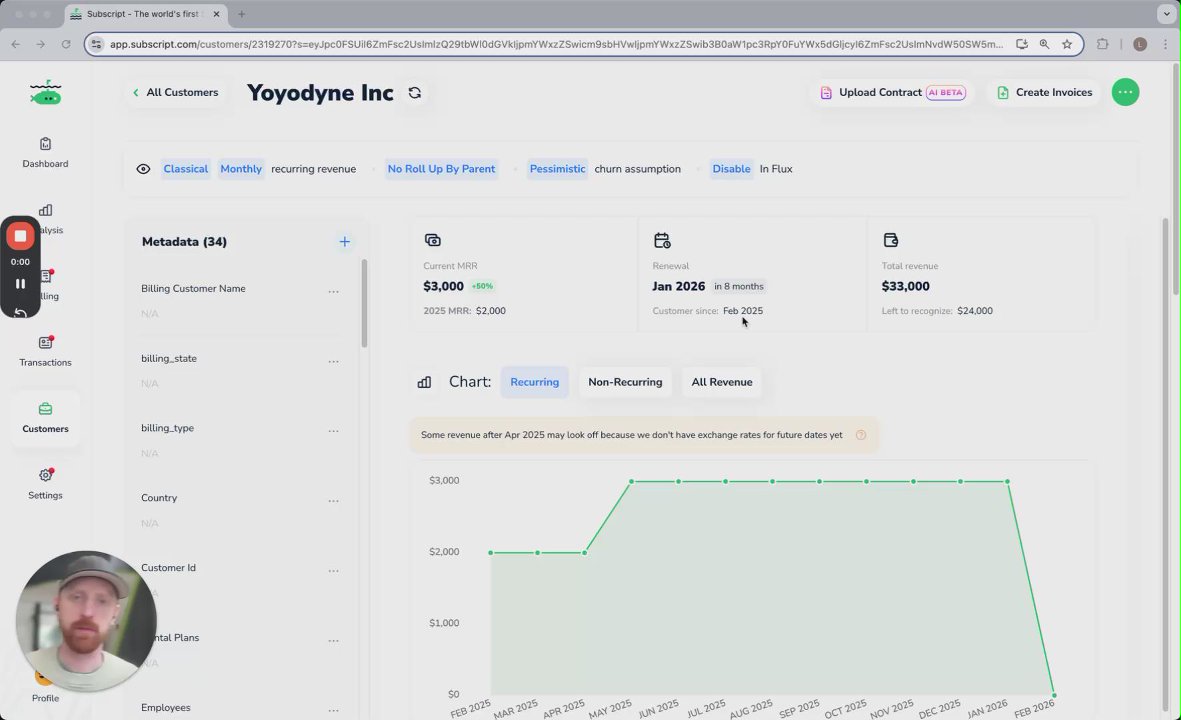Open options for Billing Customer Name
The width and height of the screenshot is (1181, 720).
pos(334,291)
